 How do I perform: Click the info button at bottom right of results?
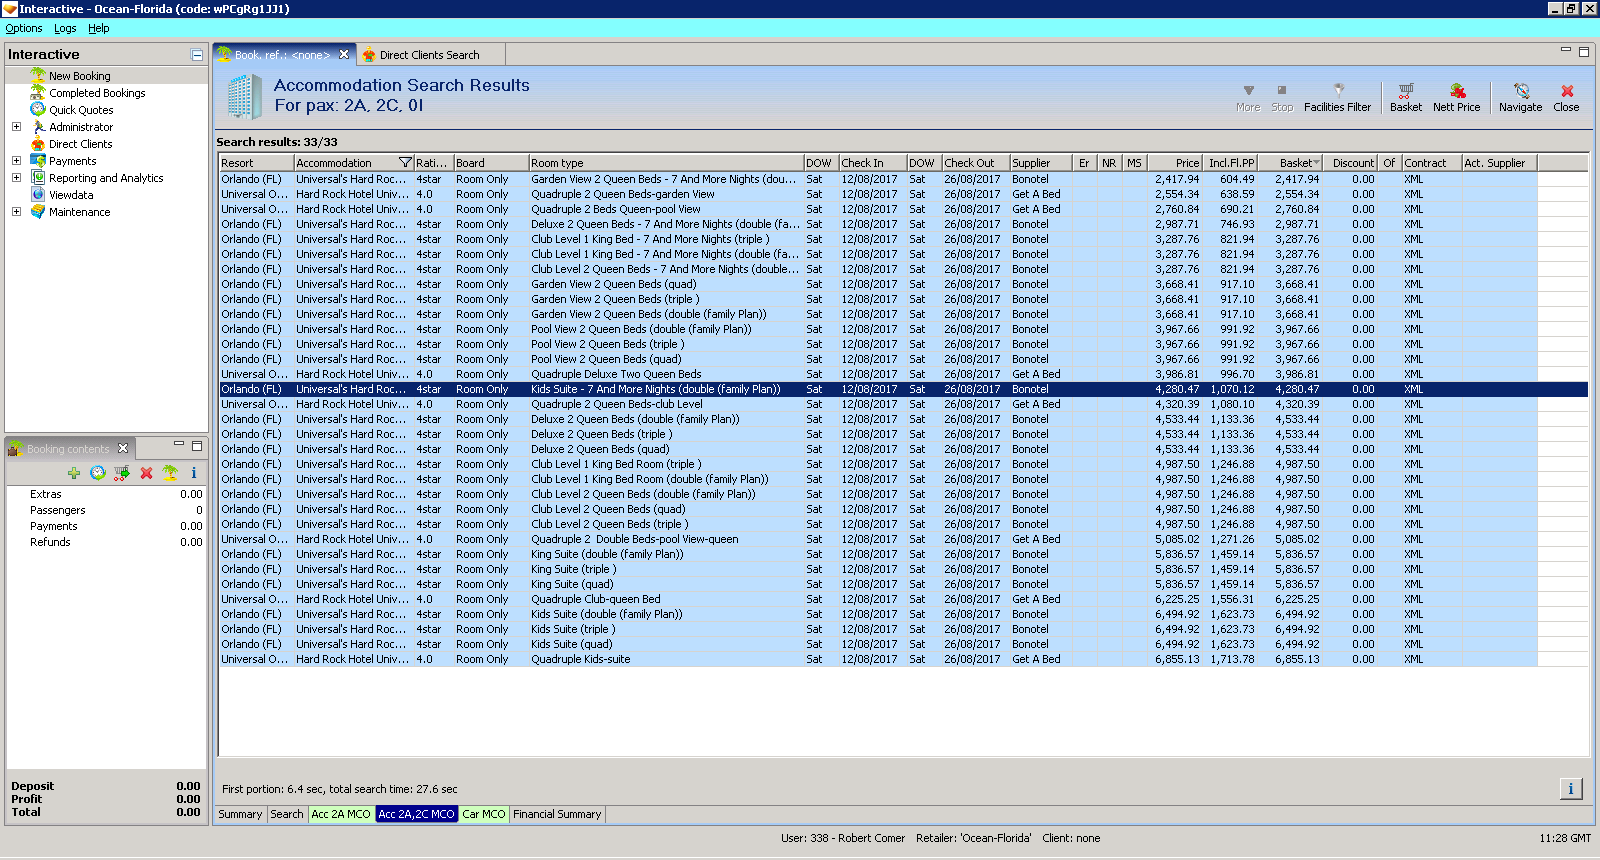click(1570, 789)
